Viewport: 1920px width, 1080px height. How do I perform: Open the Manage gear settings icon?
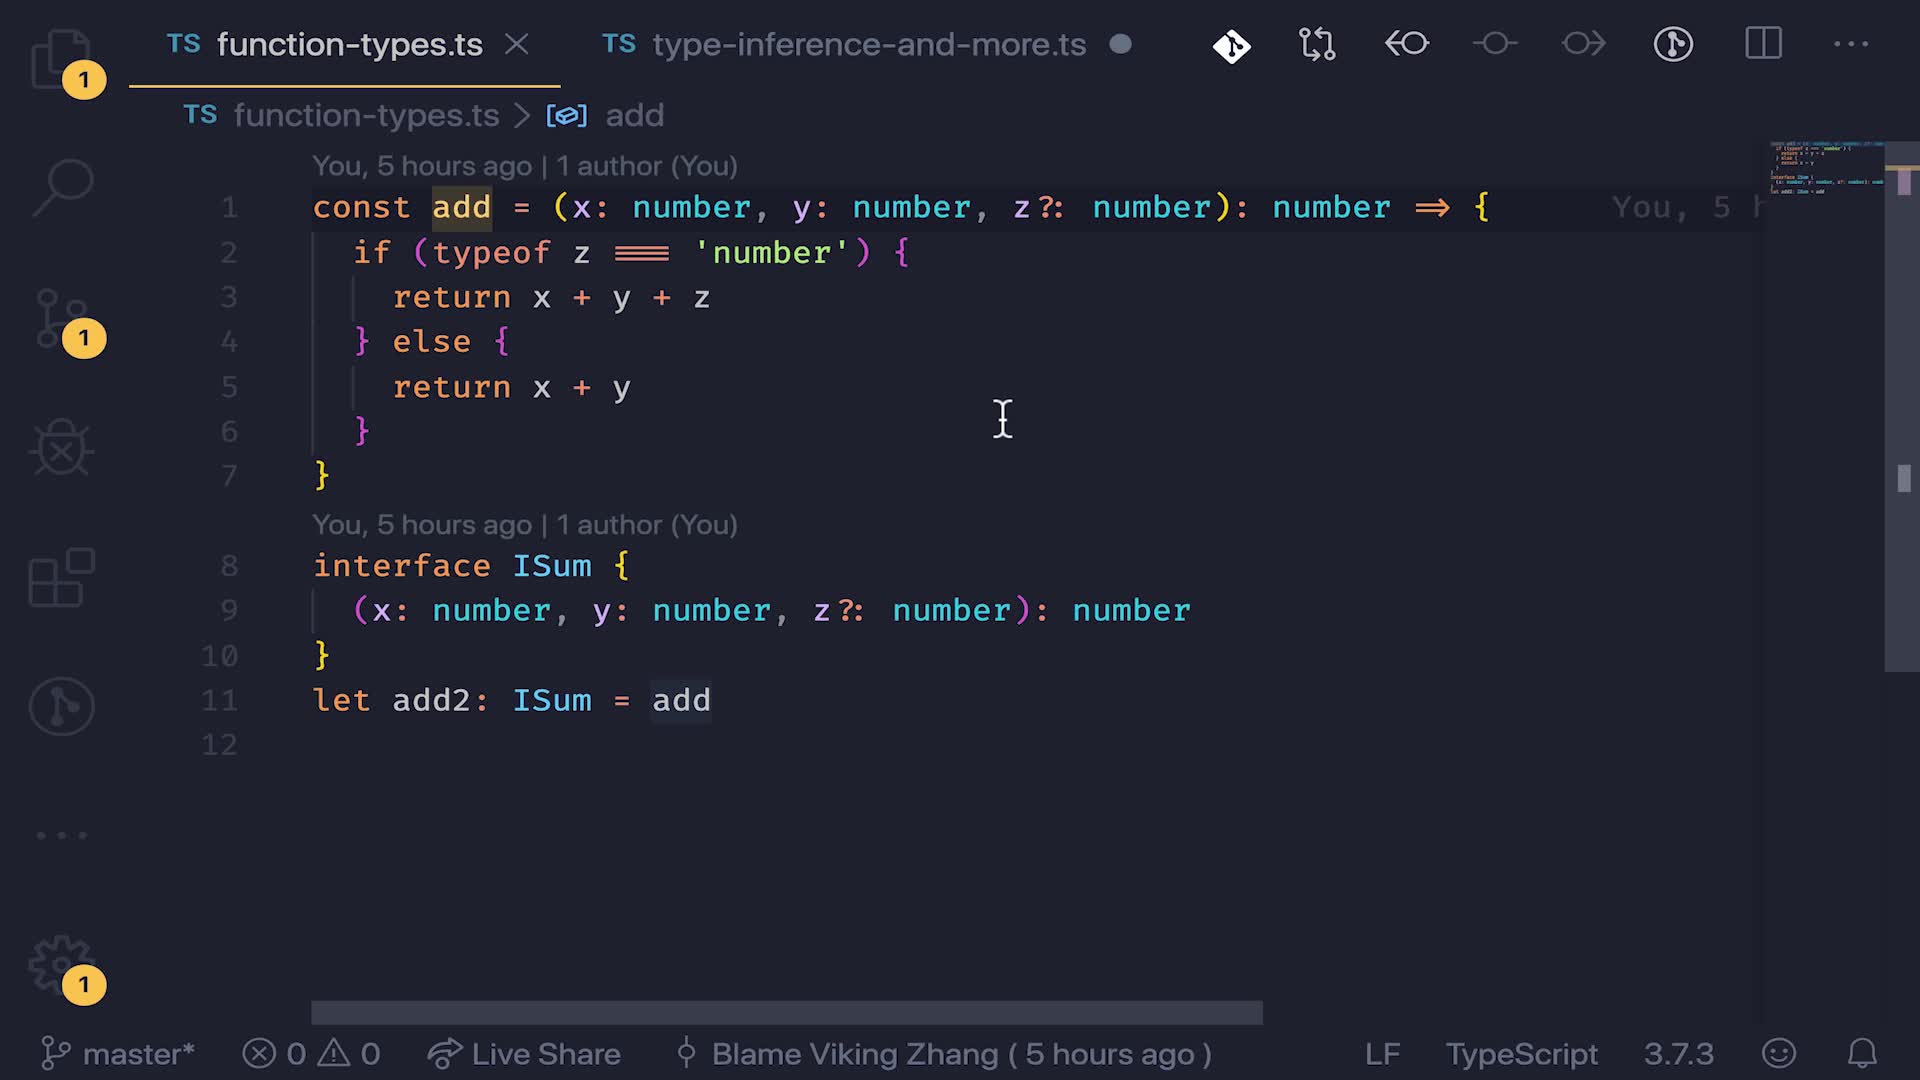point(60,964)
